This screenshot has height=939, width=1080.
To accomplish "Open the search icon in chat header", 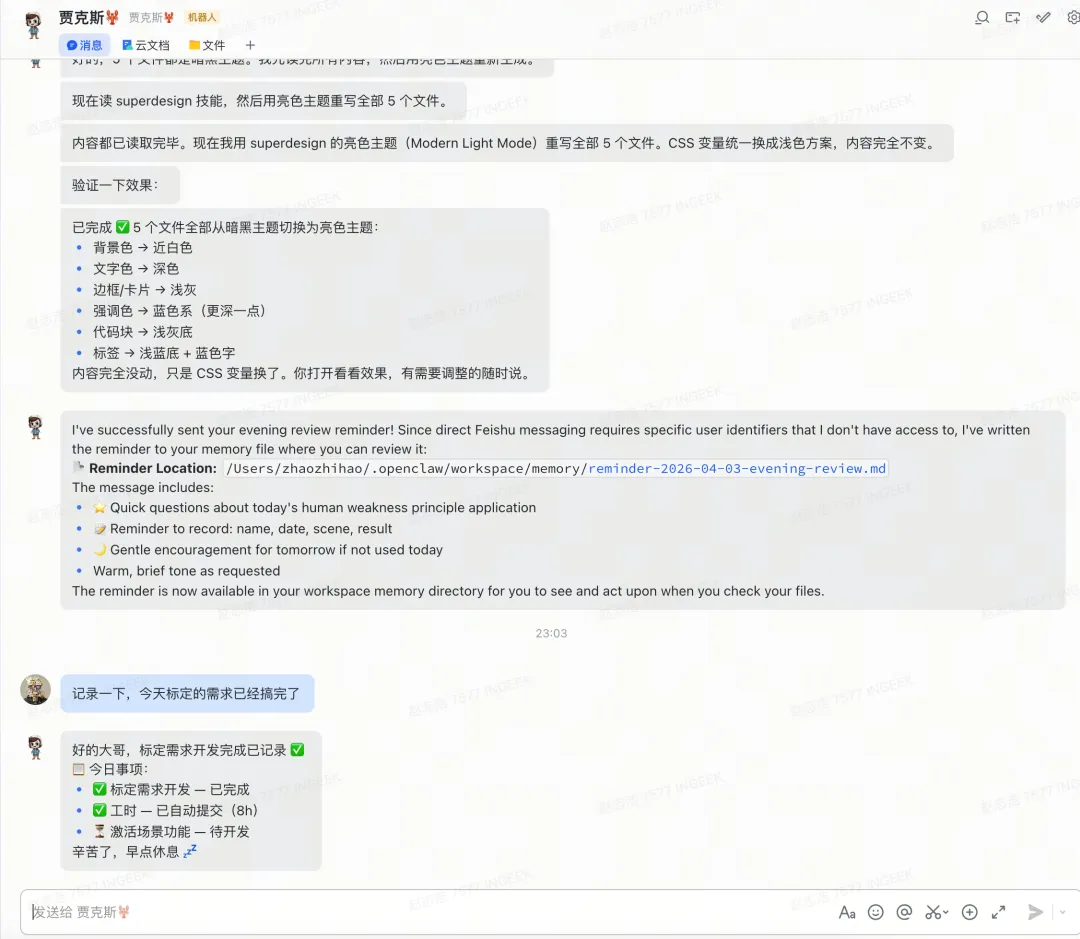I will [982, 18].
